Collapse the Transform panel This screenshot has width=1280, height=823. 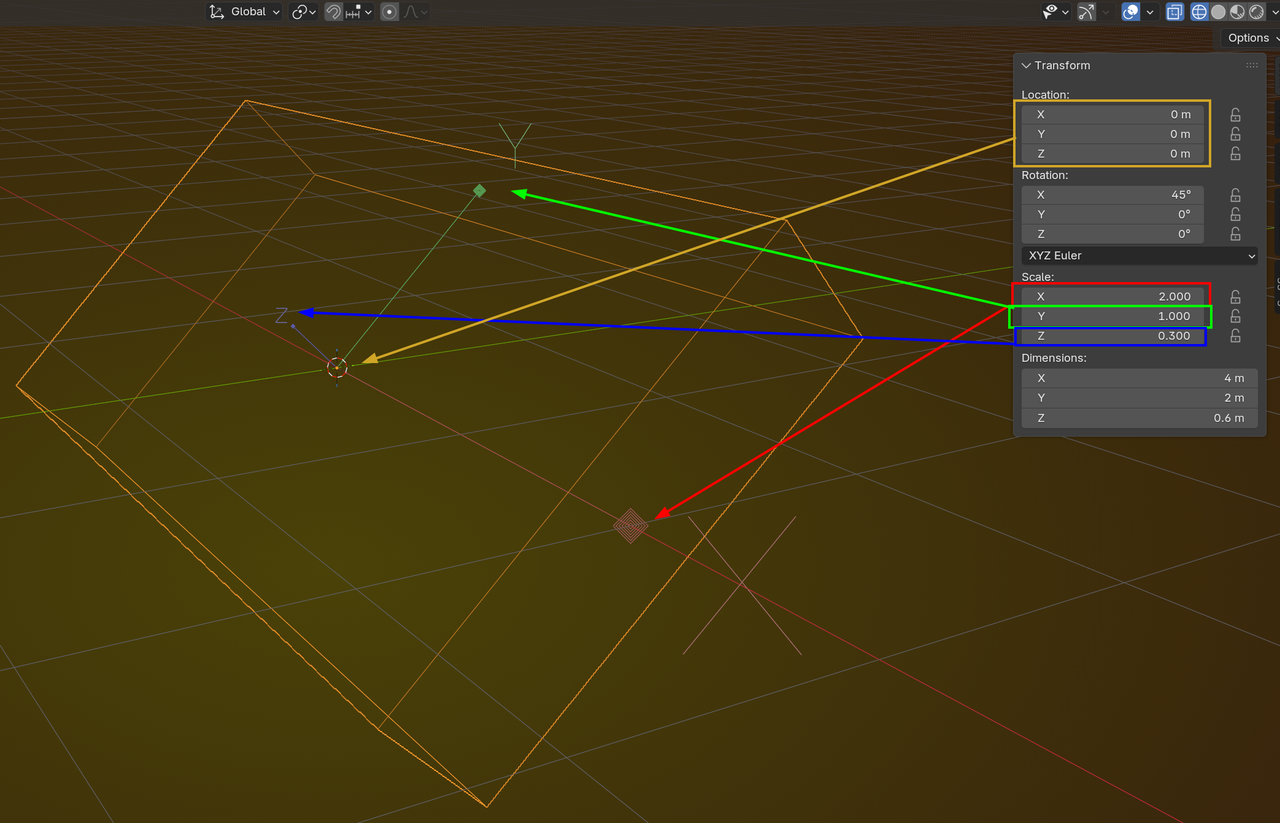[1026, 65]
